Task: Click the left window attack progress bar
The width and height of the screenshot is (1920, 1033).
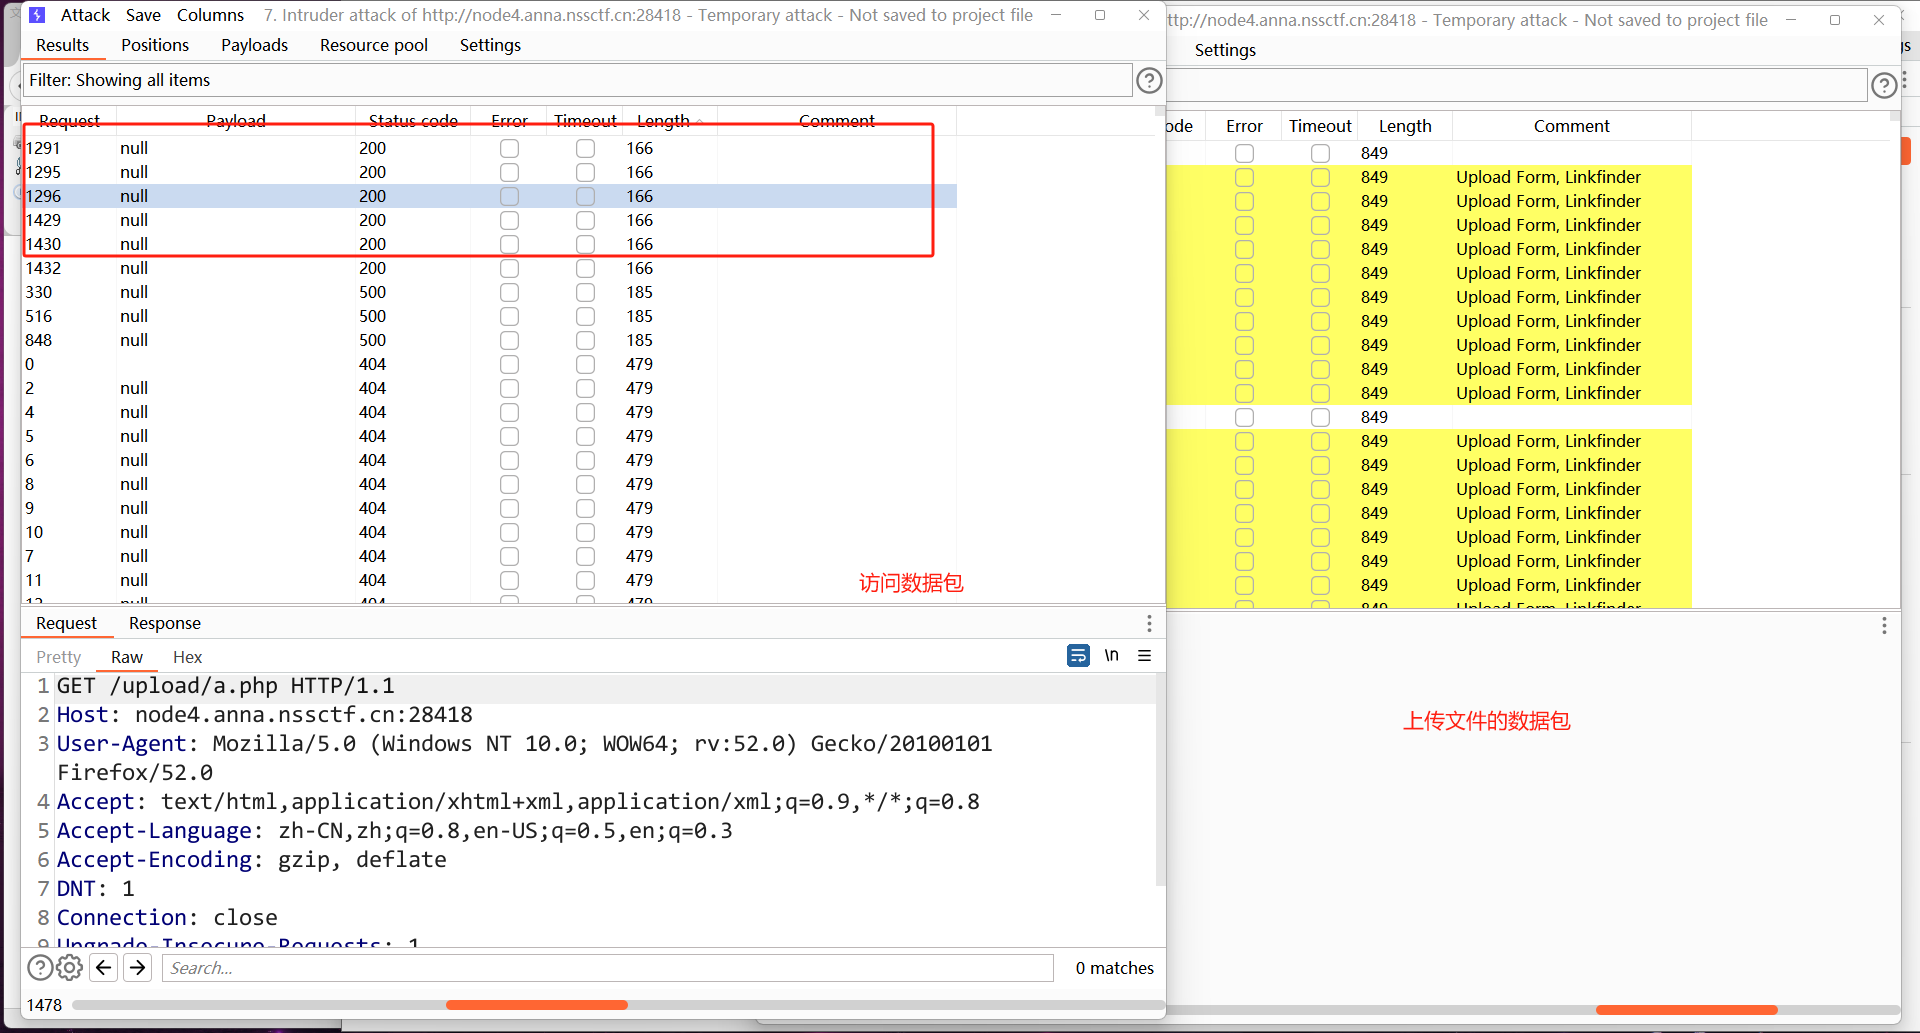Action: click(618, 1005)
